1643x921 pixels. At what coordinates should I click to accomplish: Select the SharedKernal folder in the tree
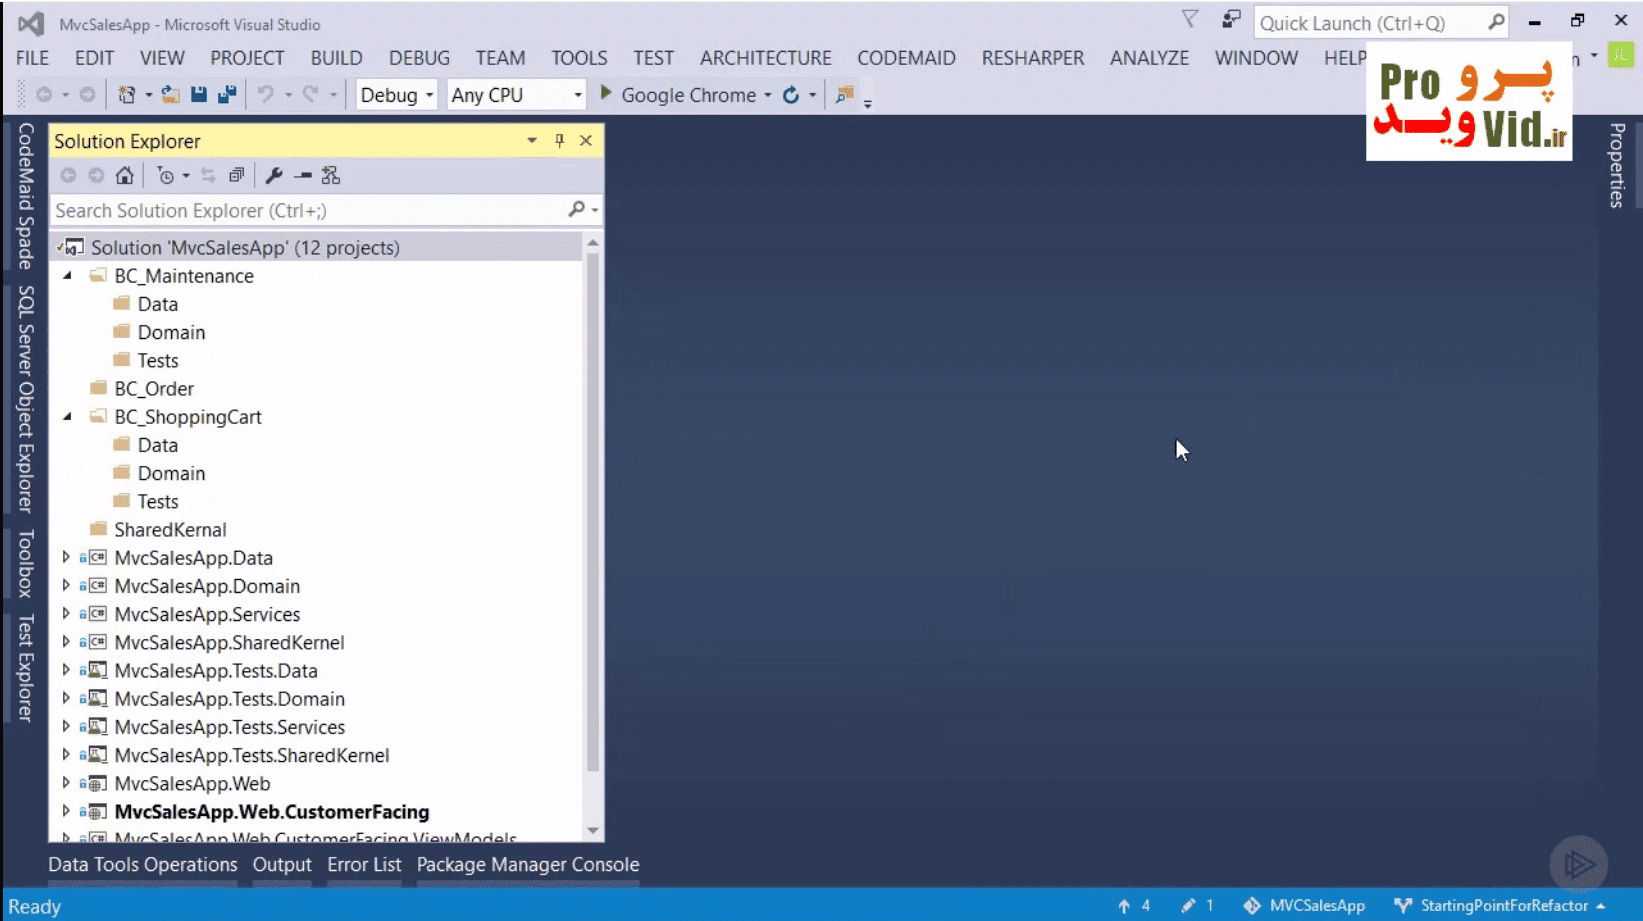170,529
